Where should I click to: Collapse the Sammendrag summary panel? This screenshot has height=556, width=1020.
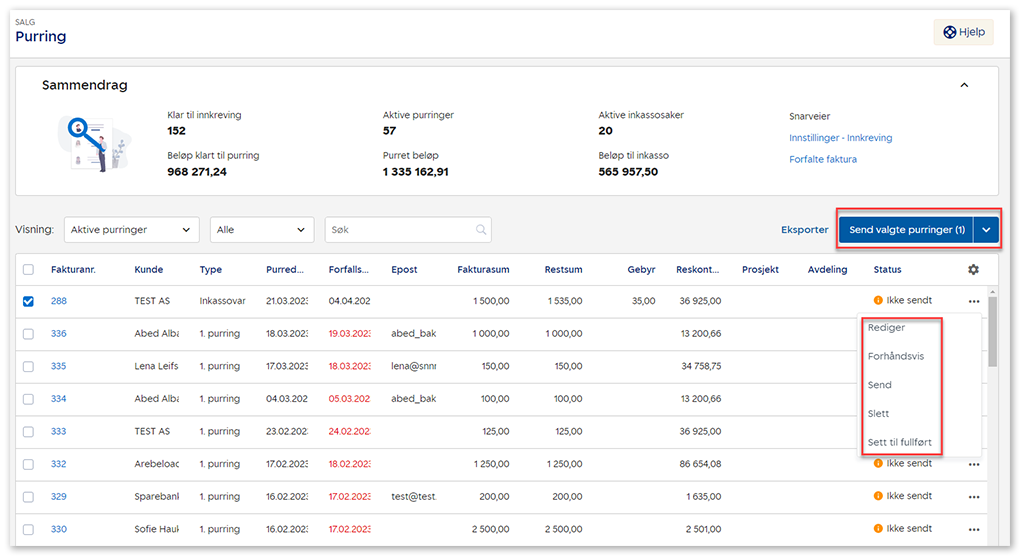tap(964, 86)
